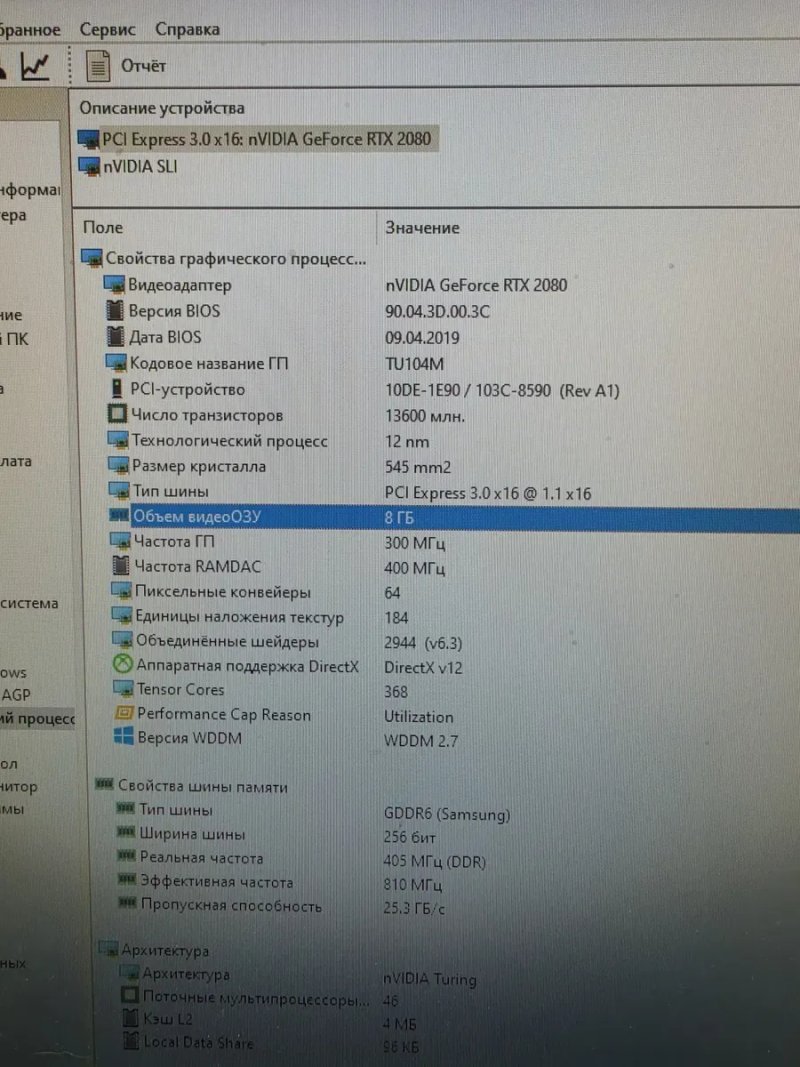Click the Частота ГП icon

(x=120, y=541)
